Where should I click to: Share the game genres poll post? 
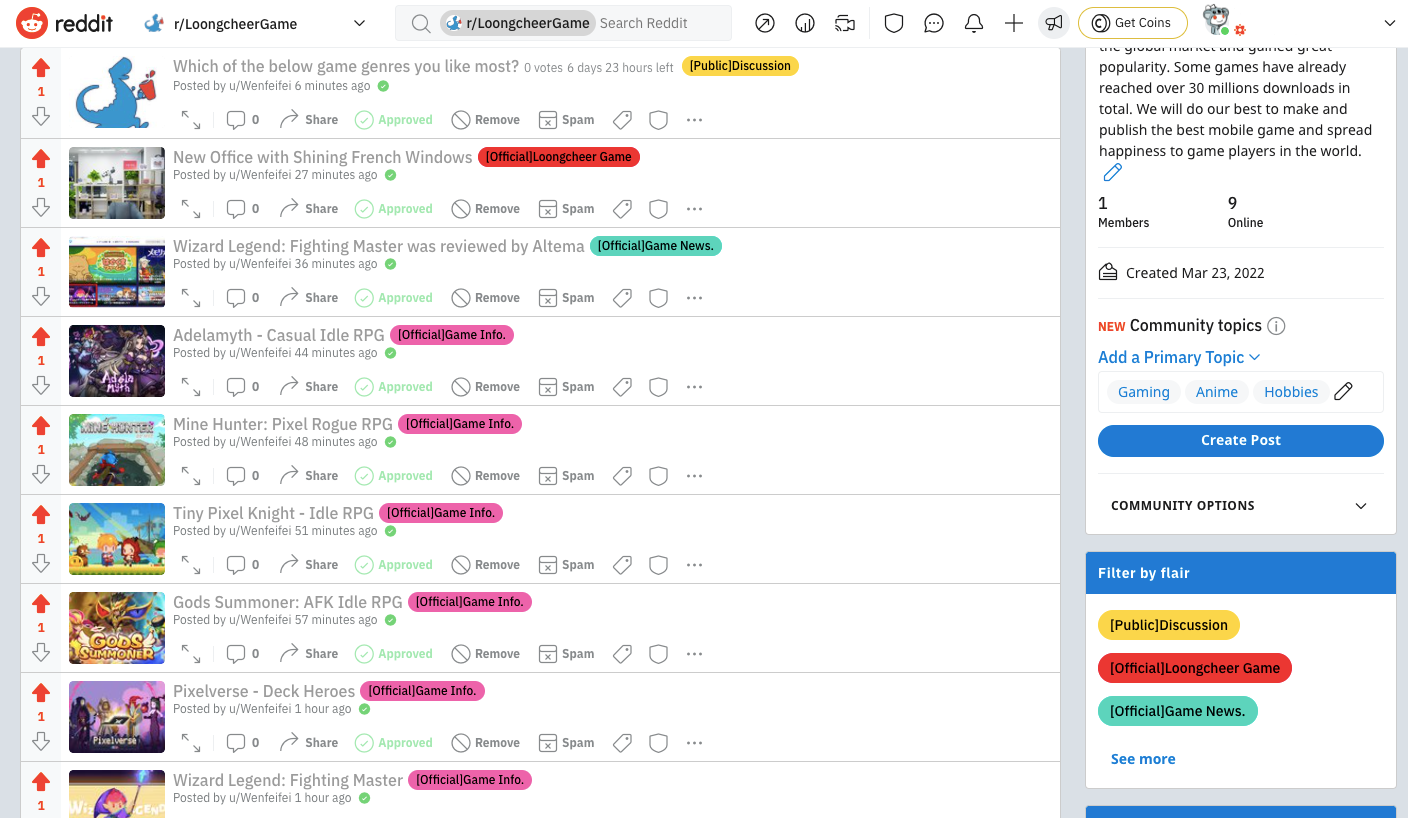308,120
